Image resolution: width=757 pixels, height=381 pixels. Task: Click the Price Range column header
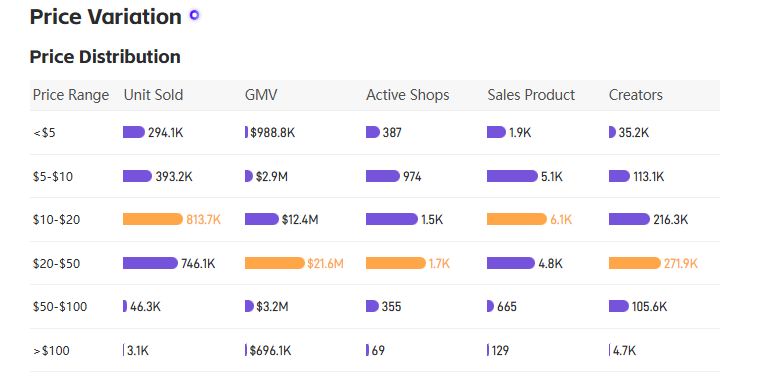tap(71, 95)
